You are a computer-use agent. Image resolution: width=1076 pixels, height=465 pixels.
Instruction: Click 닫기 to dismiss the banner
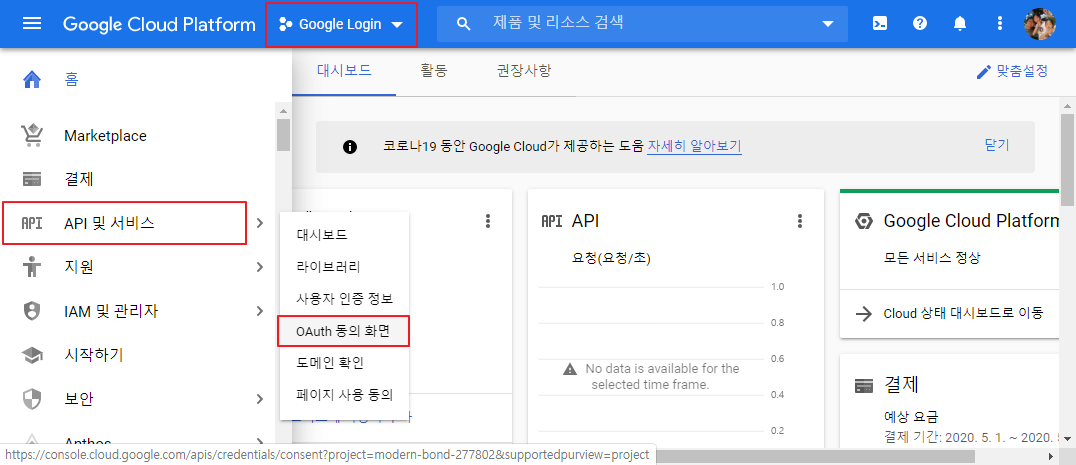pos(997,145)
